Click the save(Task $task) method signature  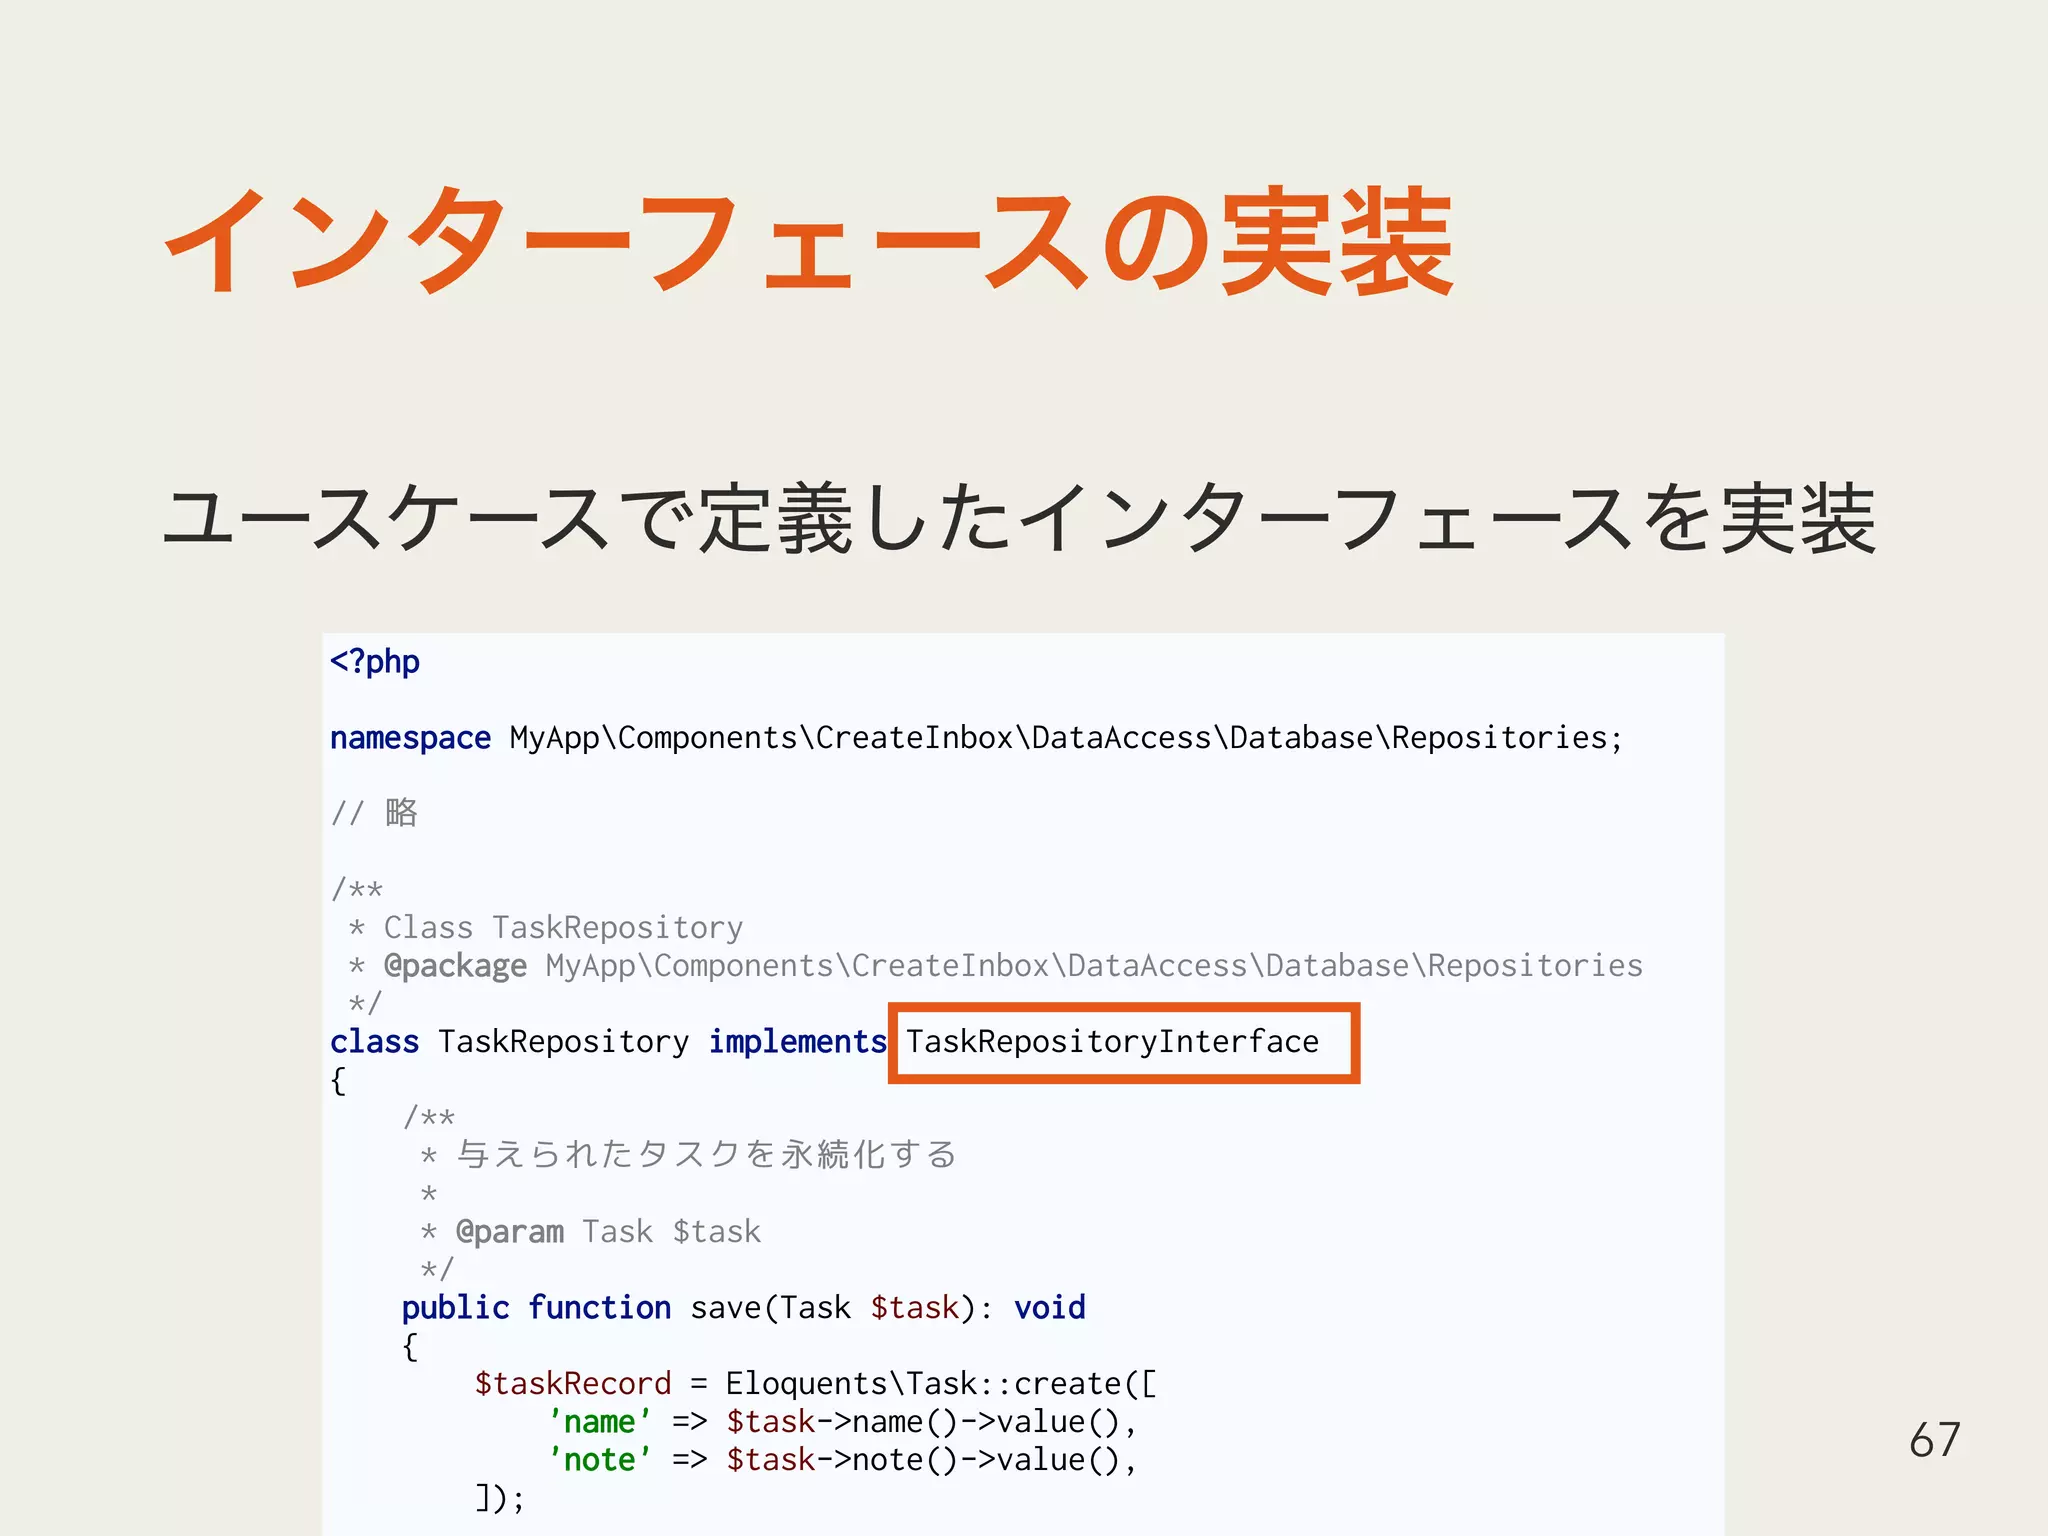coord(832,1308)
